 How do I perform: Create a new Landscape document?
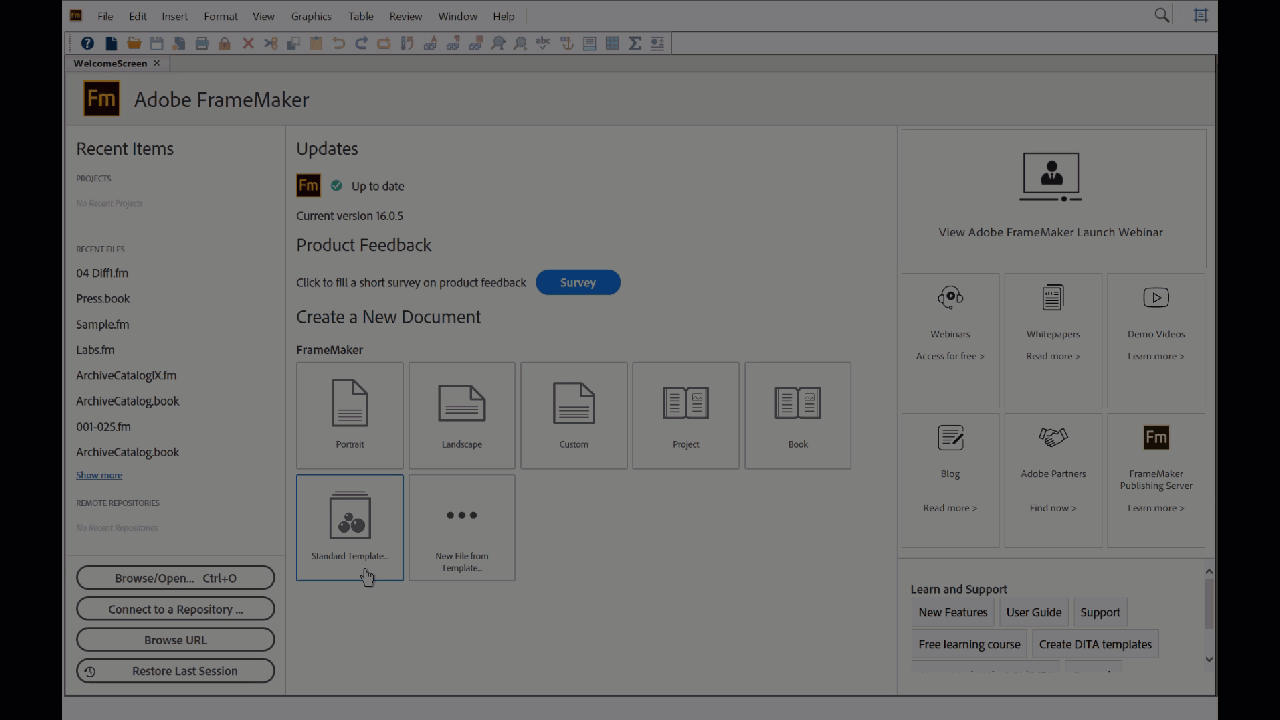point(462,415)
